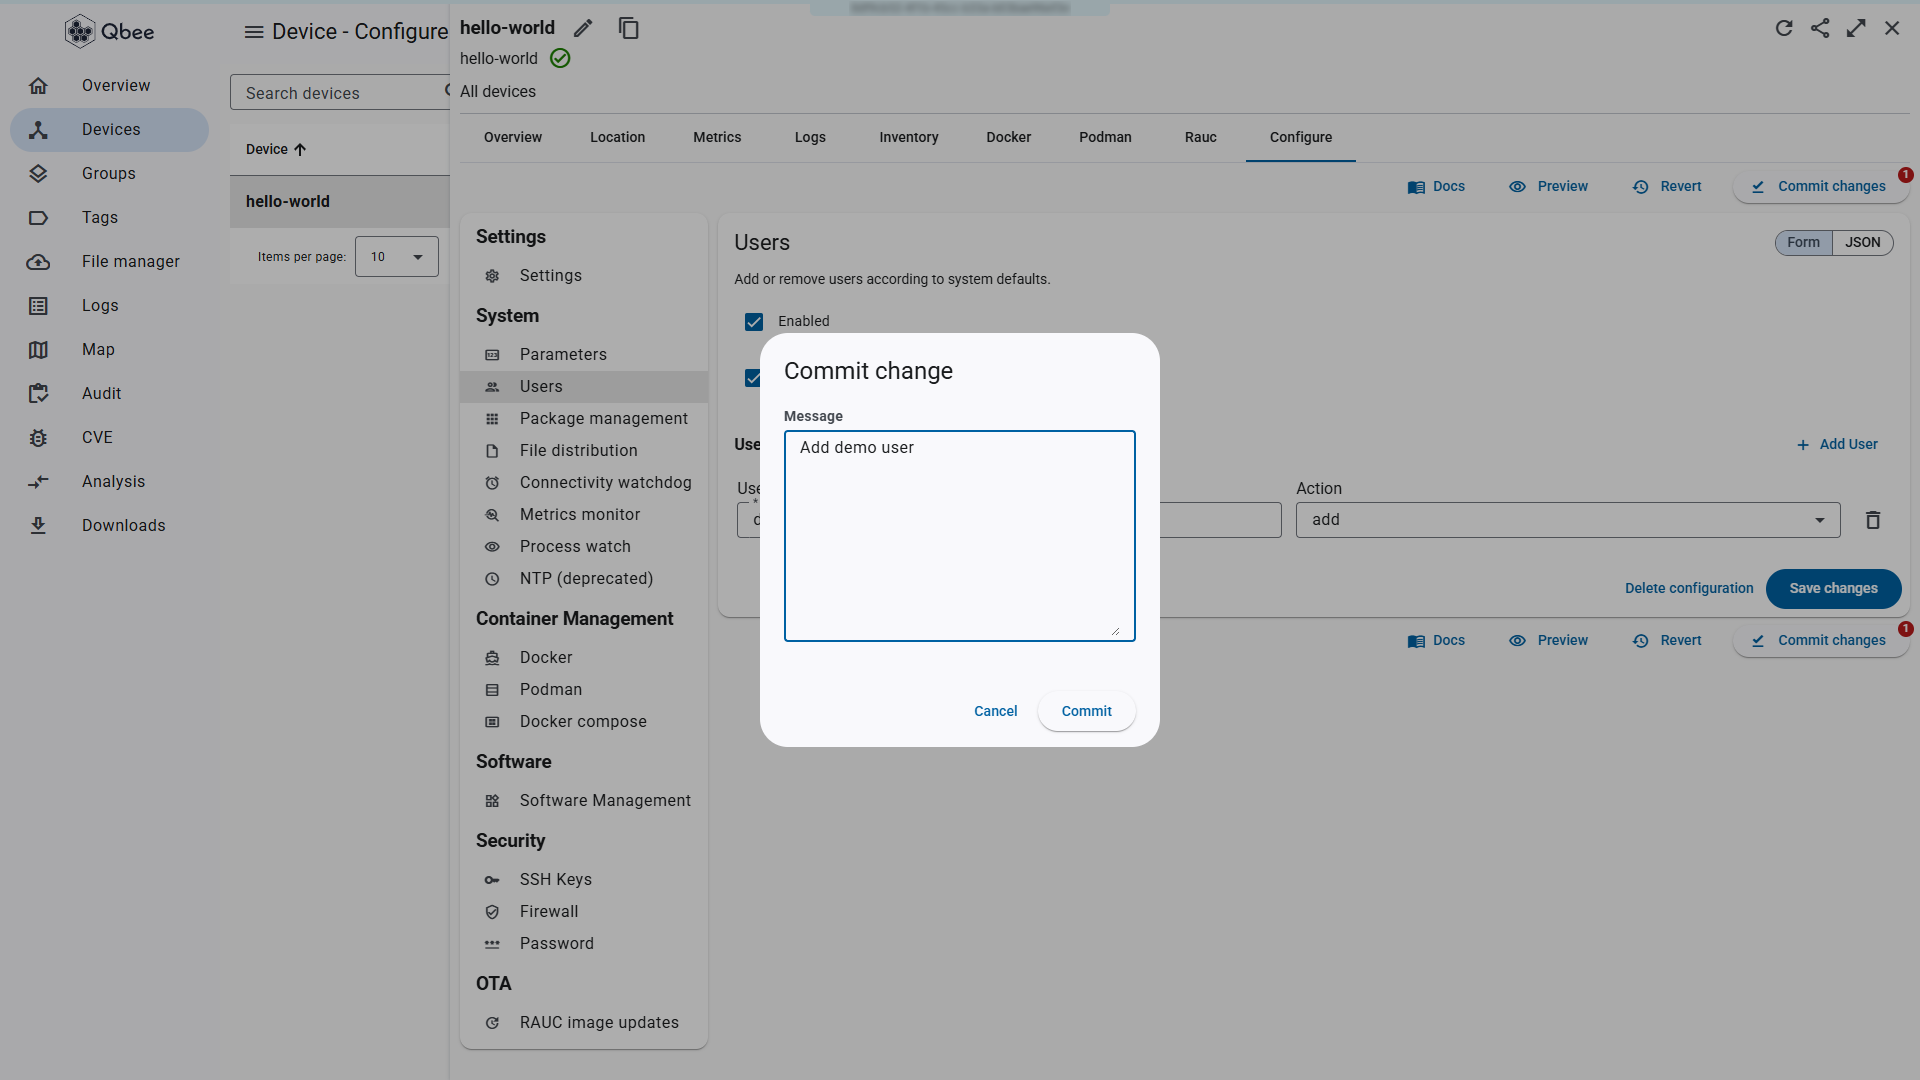Select the hello-world row in device list
Image resolution: width=1920 pixels, height=1080 pixels.
(340, 202)
